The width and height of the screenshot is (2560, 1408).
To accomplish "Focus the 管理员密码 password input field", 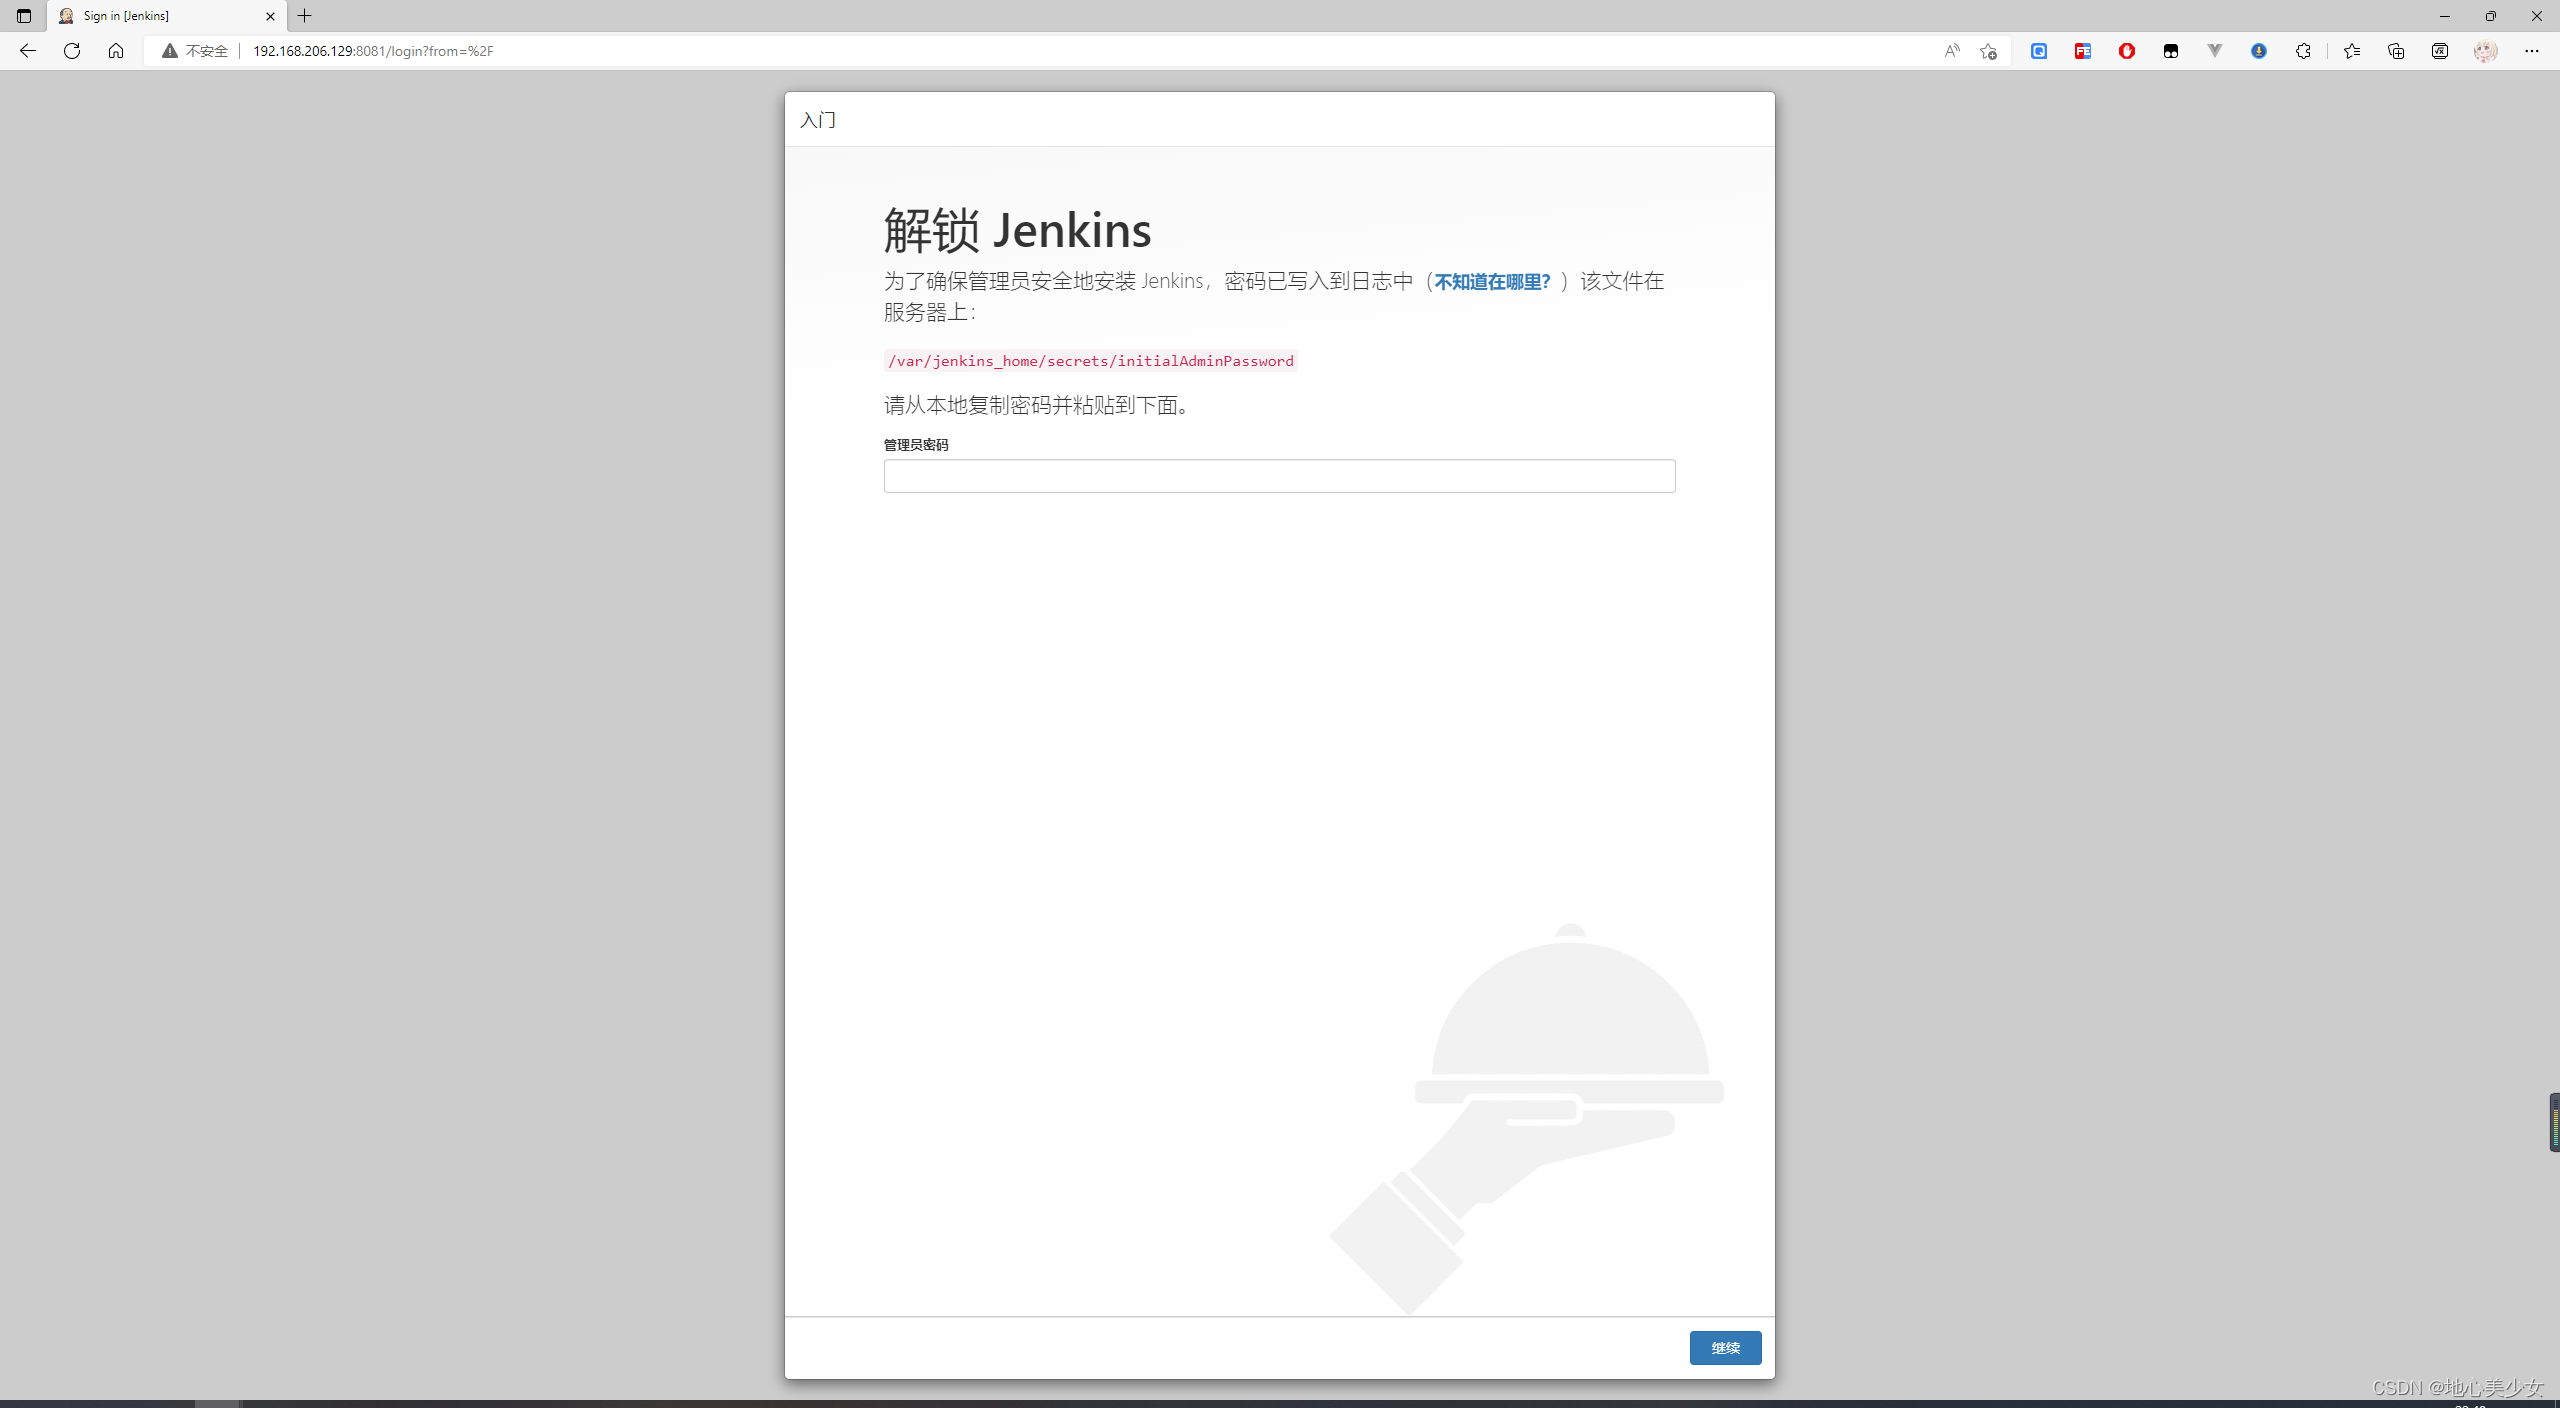I will pos(1278,476).
